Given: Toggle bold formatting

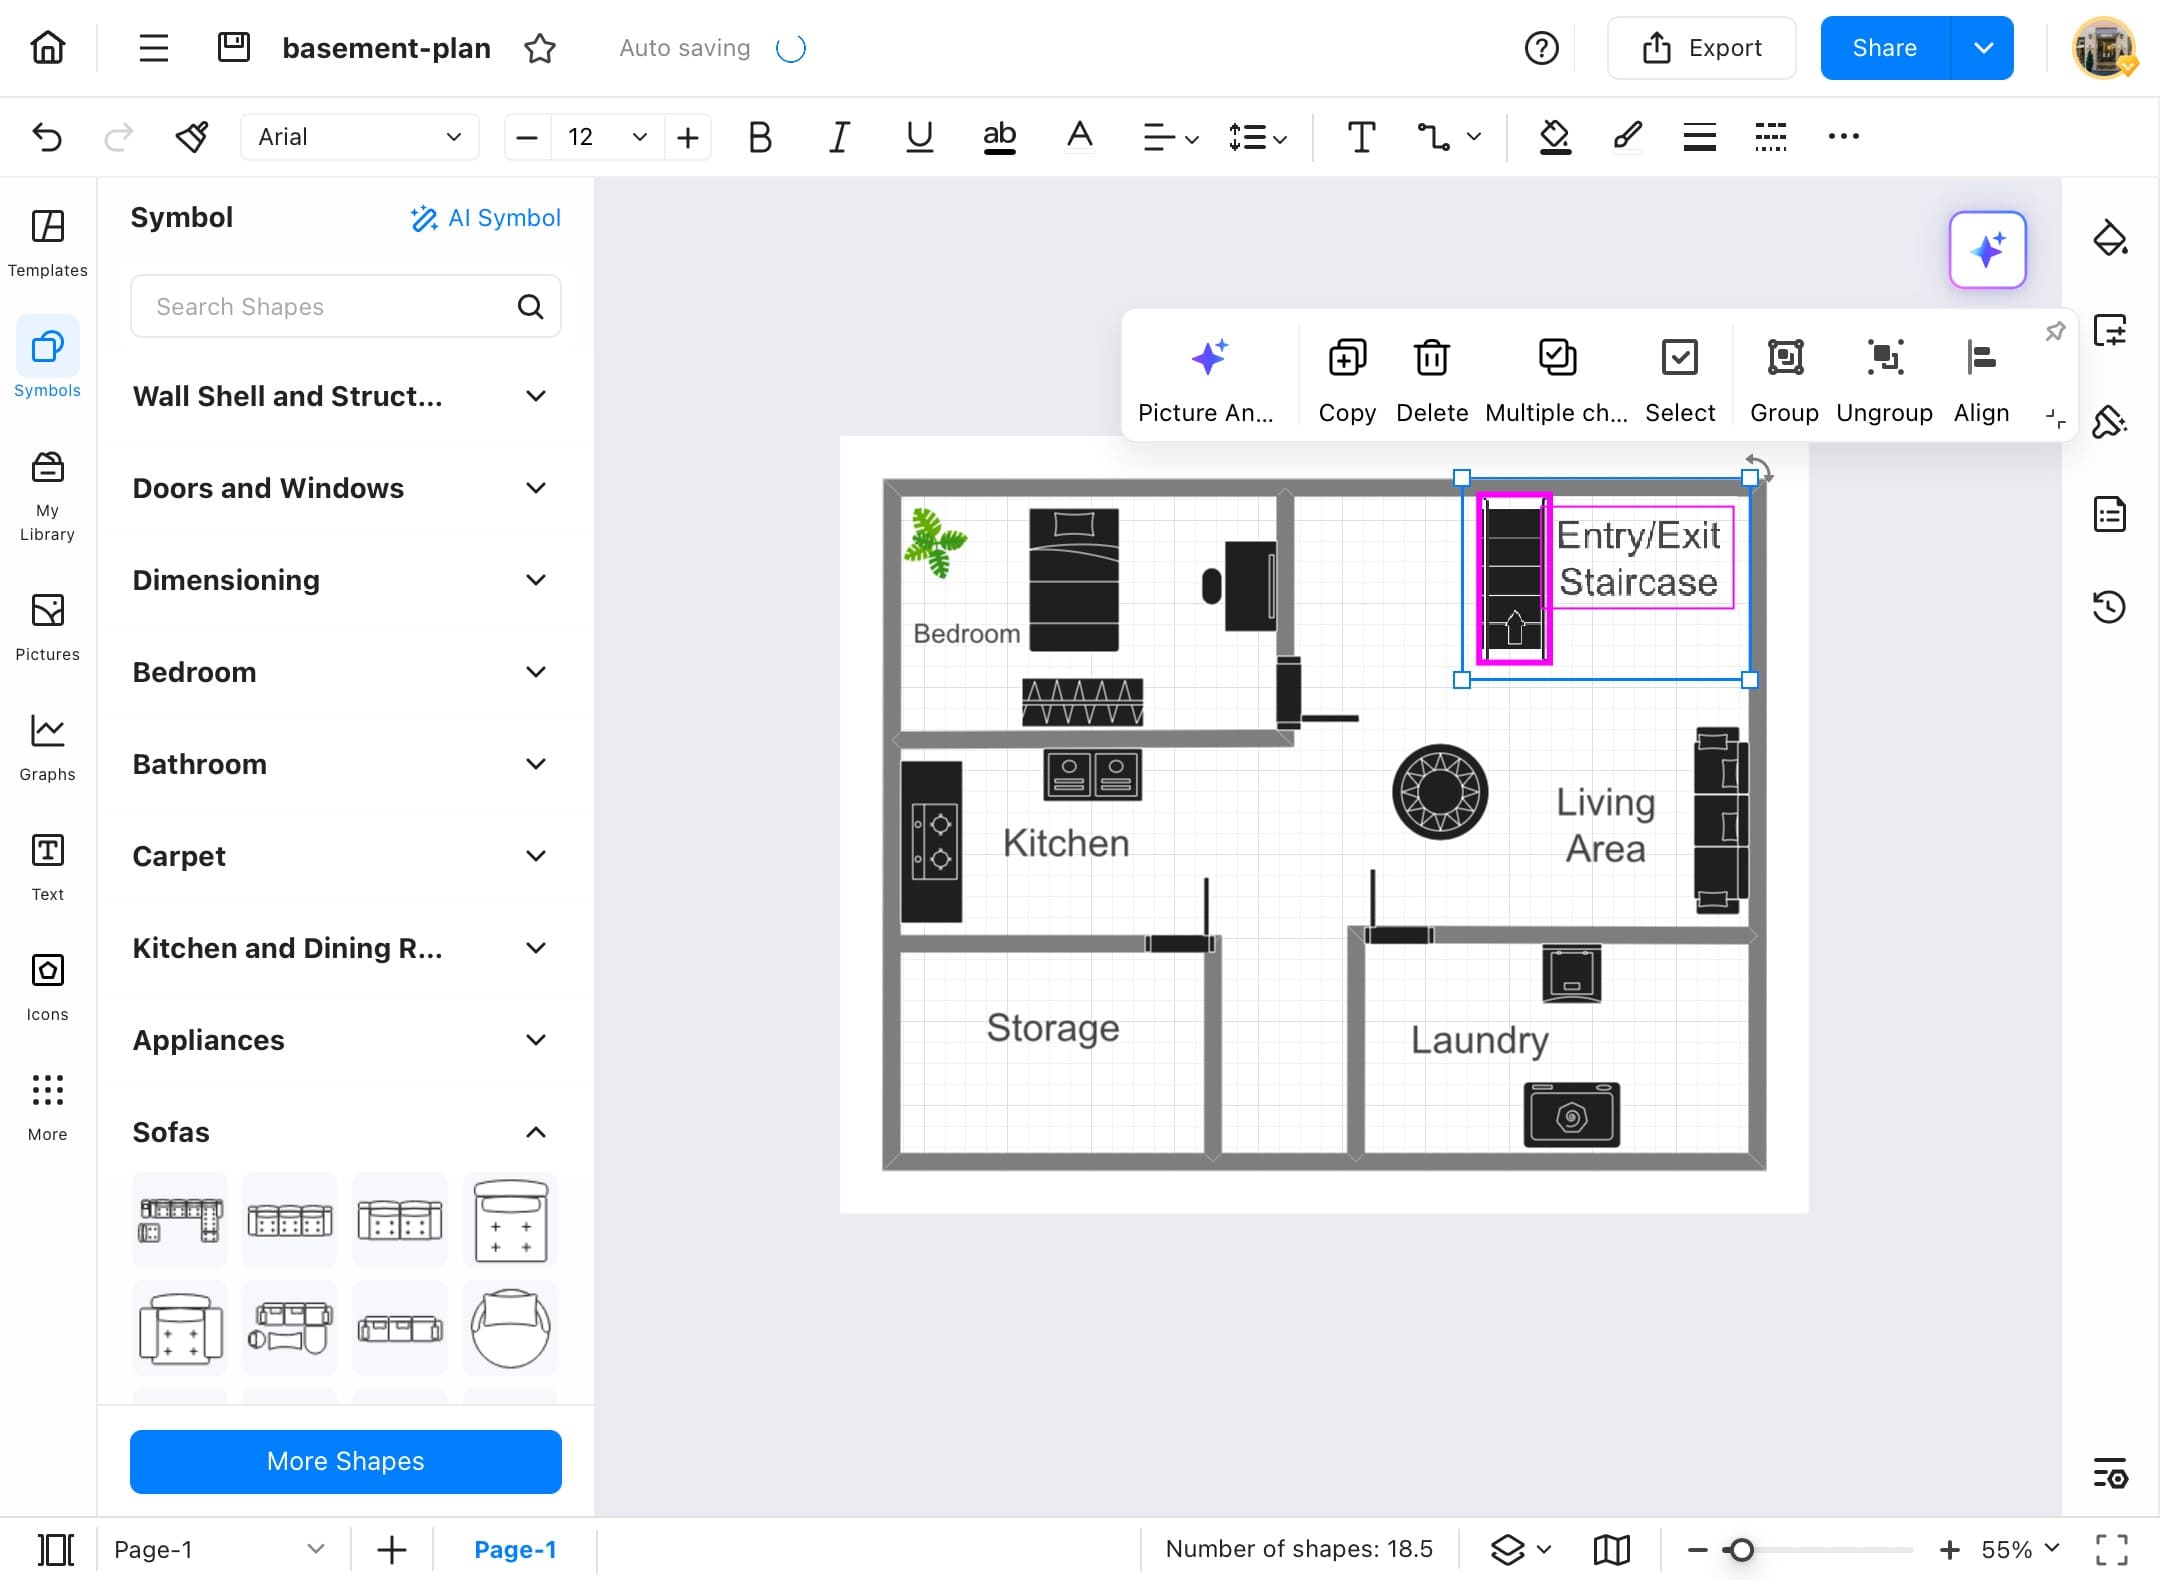Looking at the screenshot, I should click(x=760, y=137).
